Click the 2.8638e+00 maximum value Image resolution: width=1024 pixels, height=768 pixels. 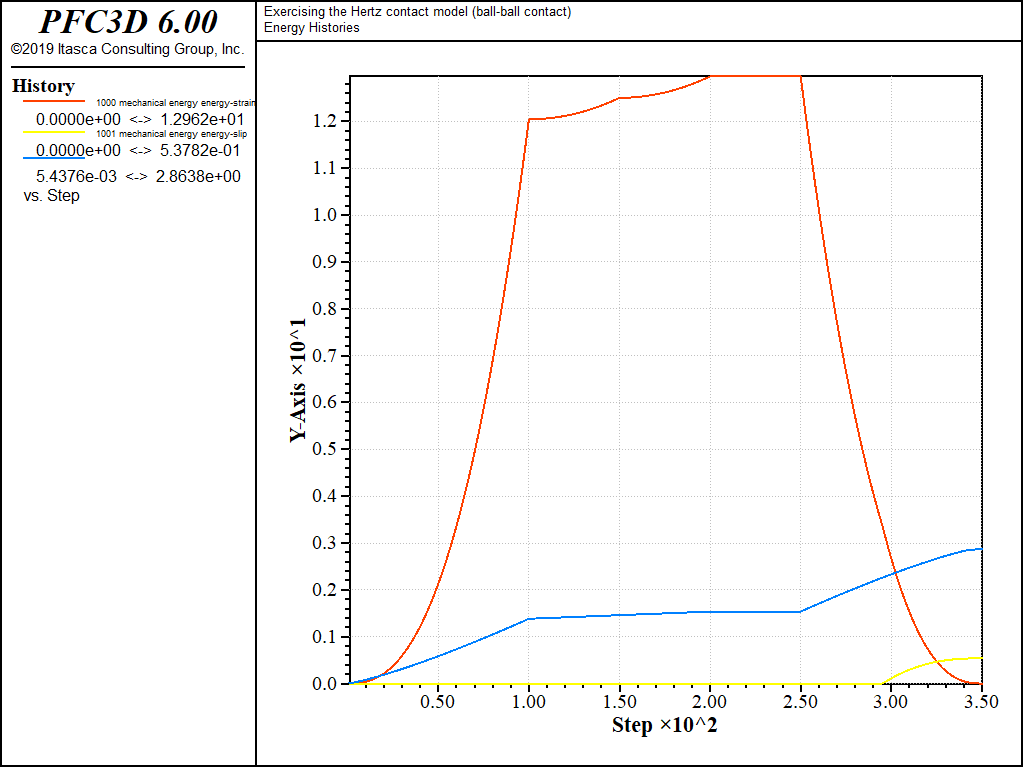[198, 176]
